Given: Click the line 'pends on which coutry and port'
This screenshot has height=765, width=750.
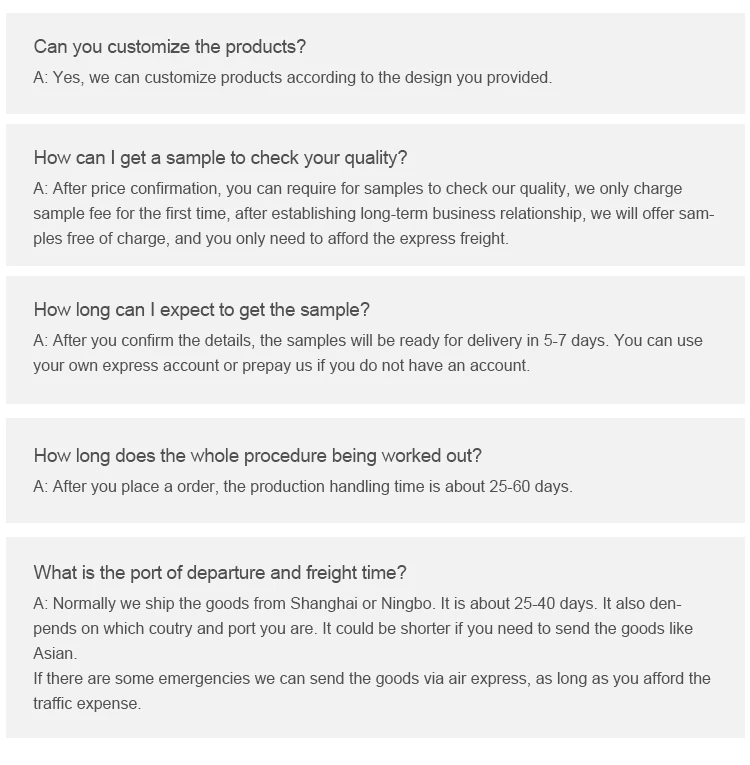Looking at the screenshot, I should 363,628.
